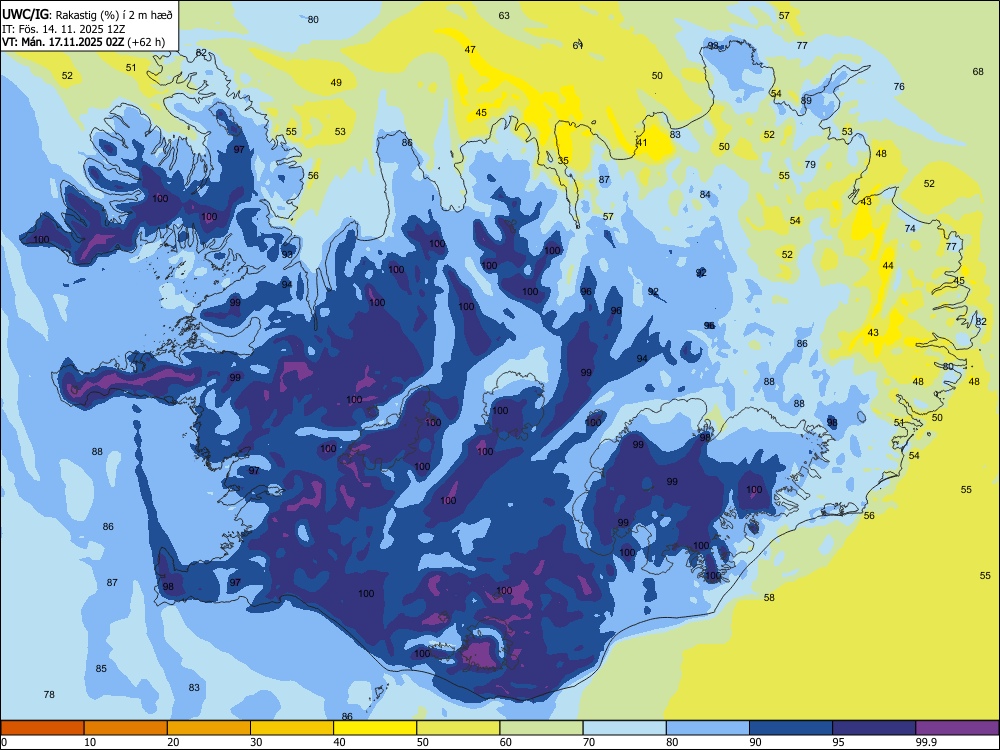This screenshot has width=1000, height=750.
Task: Click the humidity value 68 on the map
Action: (x=978, y=71)
